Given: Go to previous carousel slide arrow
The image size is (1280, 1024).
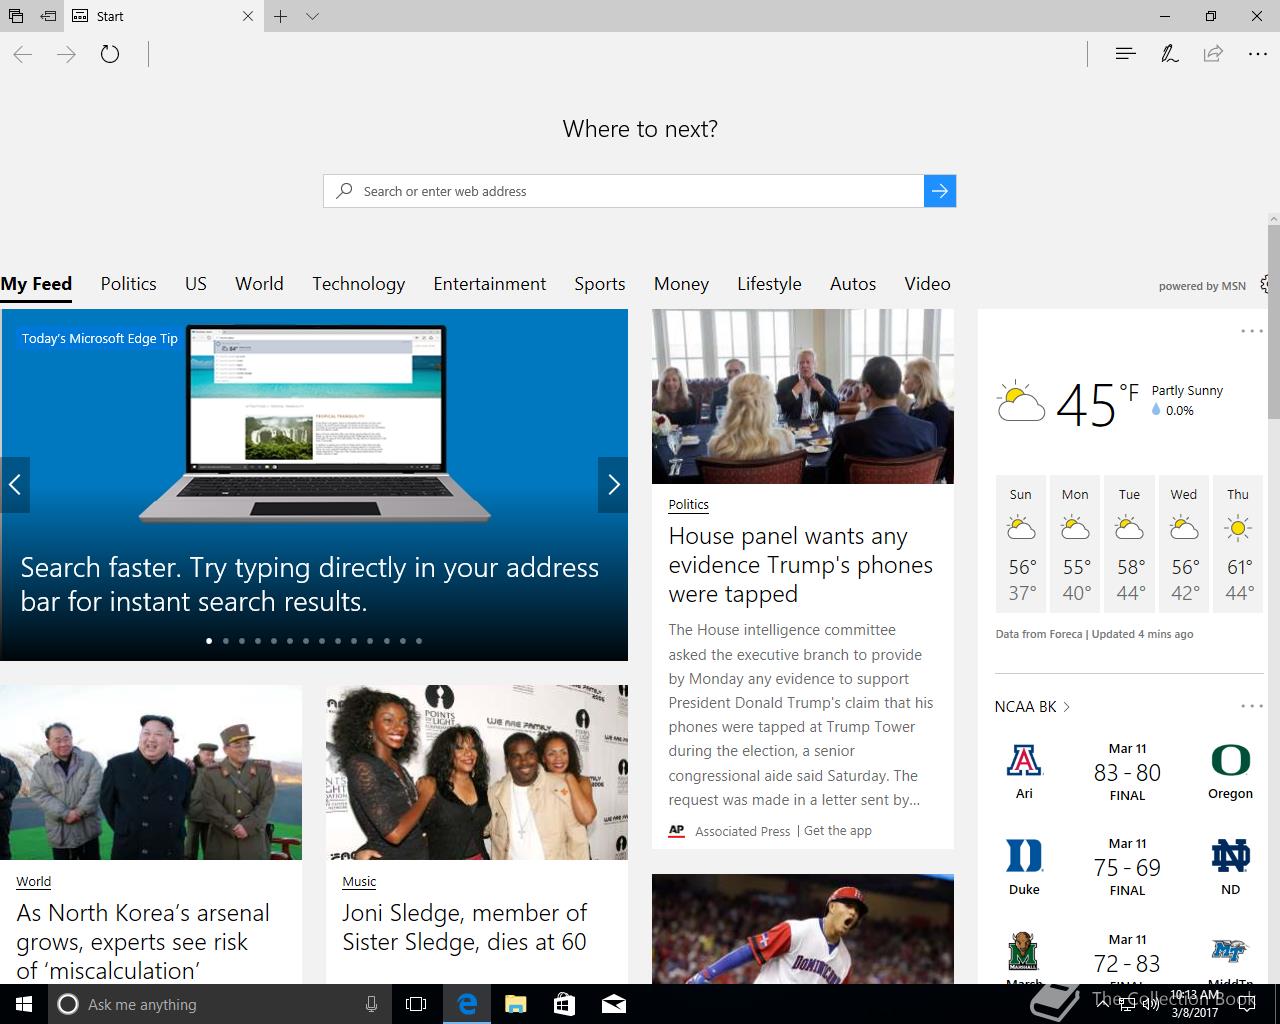Looking at the screenshot, I should coord(15,485).
